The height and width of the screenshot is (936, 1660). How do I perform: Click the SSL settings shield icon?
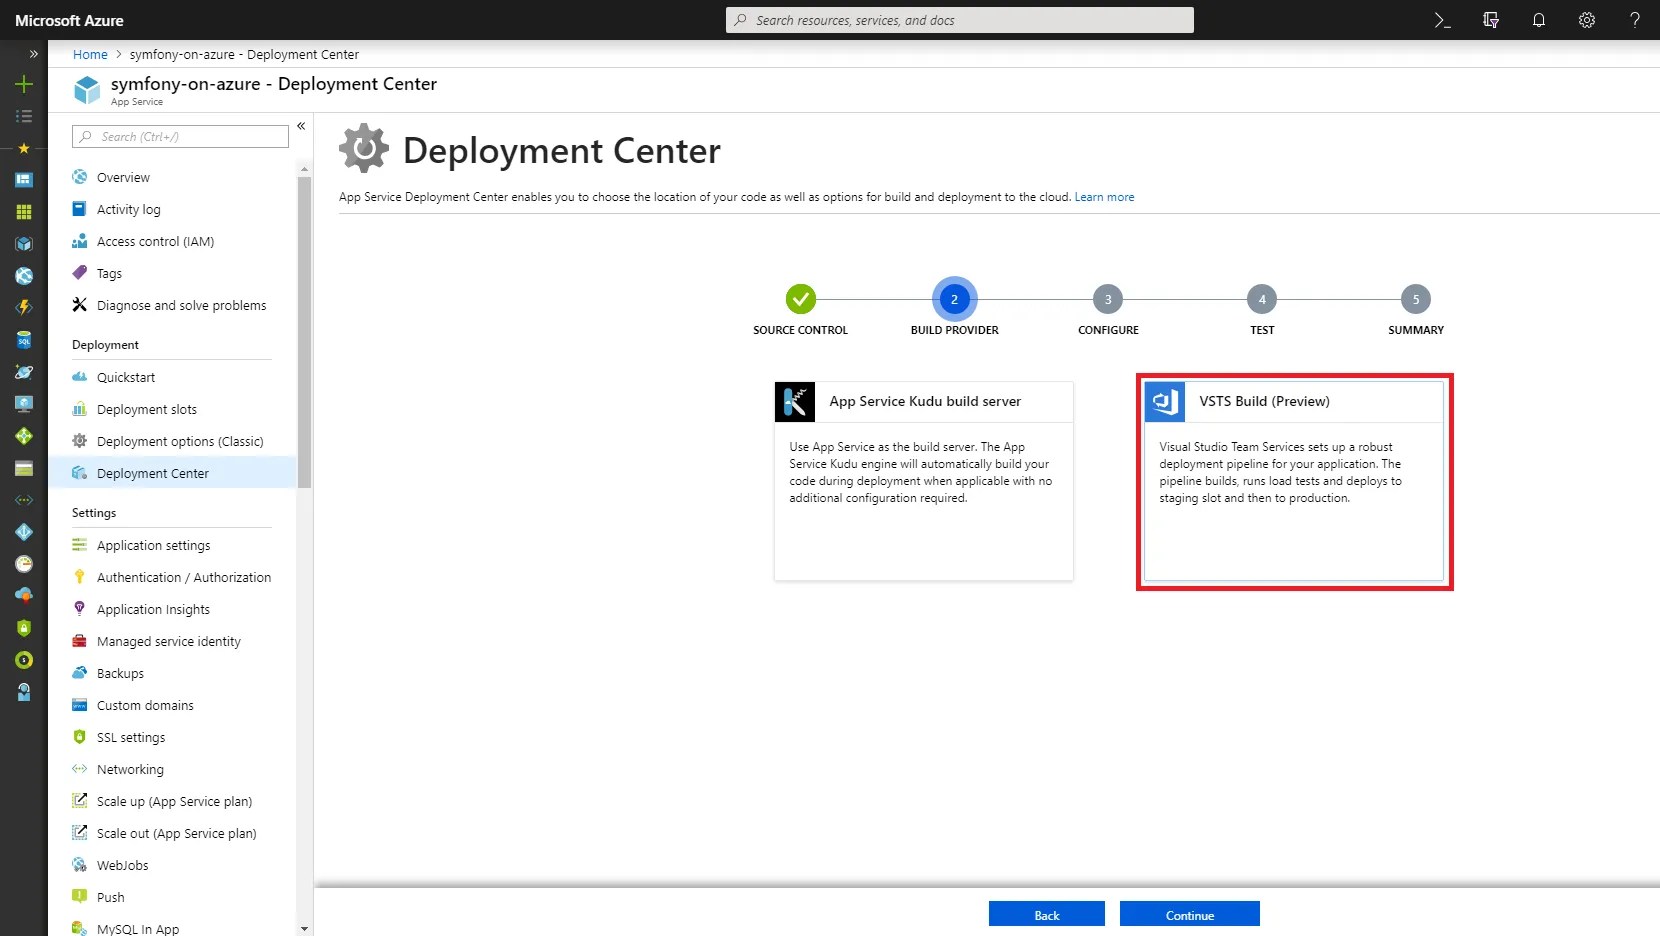pyautogui.click(x=80, y=737)
